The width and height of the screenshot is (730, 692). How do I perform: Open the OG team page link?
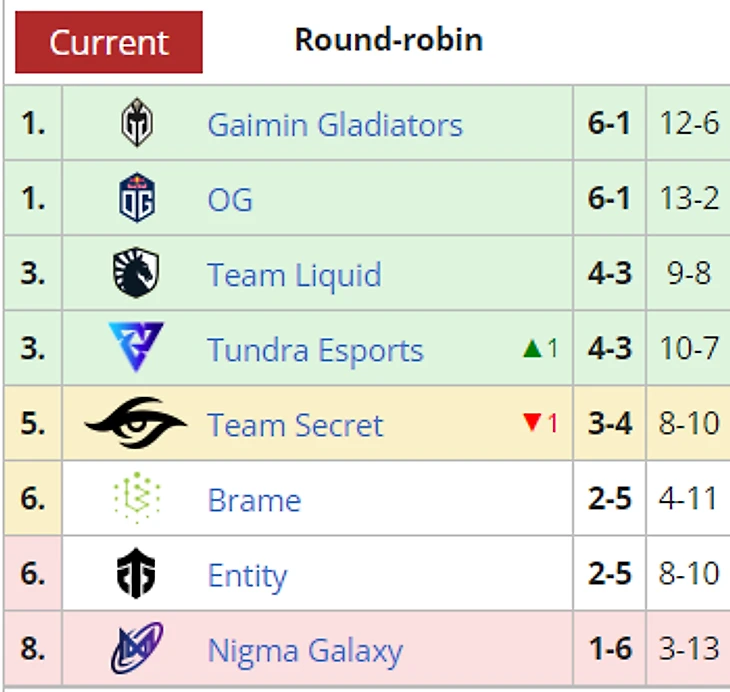click(230, 199)
